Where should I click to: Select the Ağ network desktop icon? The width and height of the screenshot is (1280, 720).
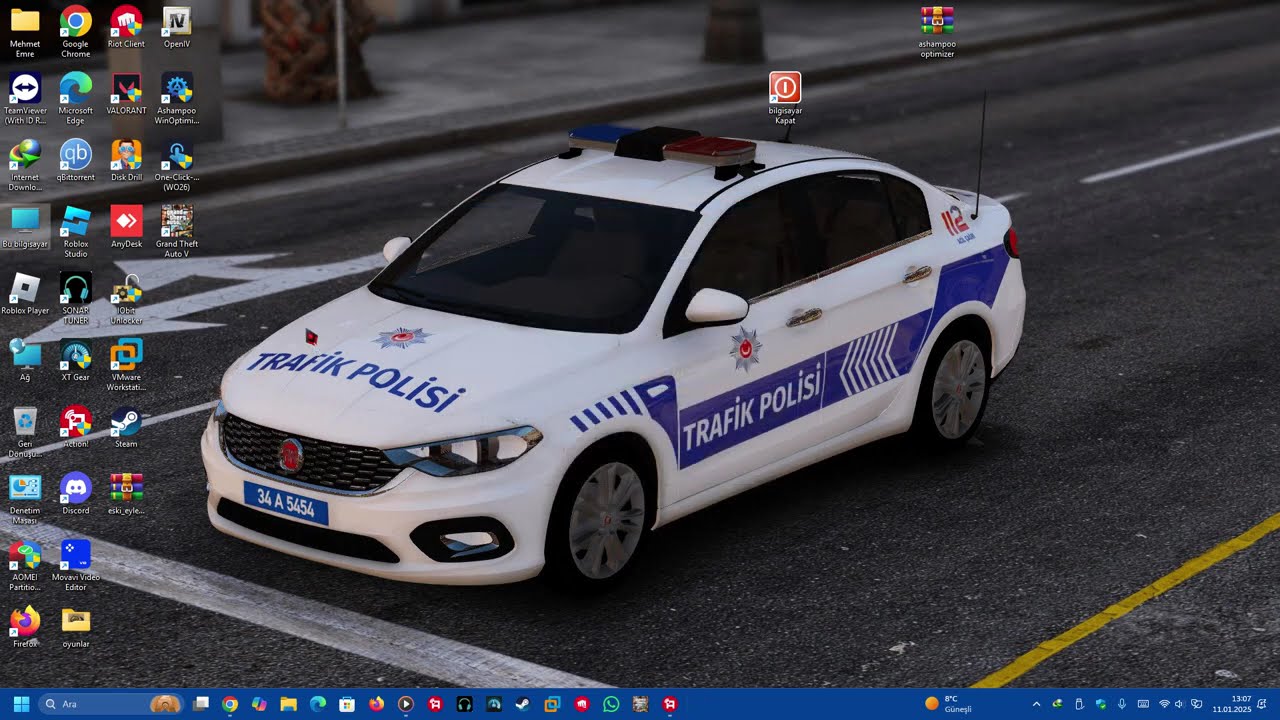(25, 361)
